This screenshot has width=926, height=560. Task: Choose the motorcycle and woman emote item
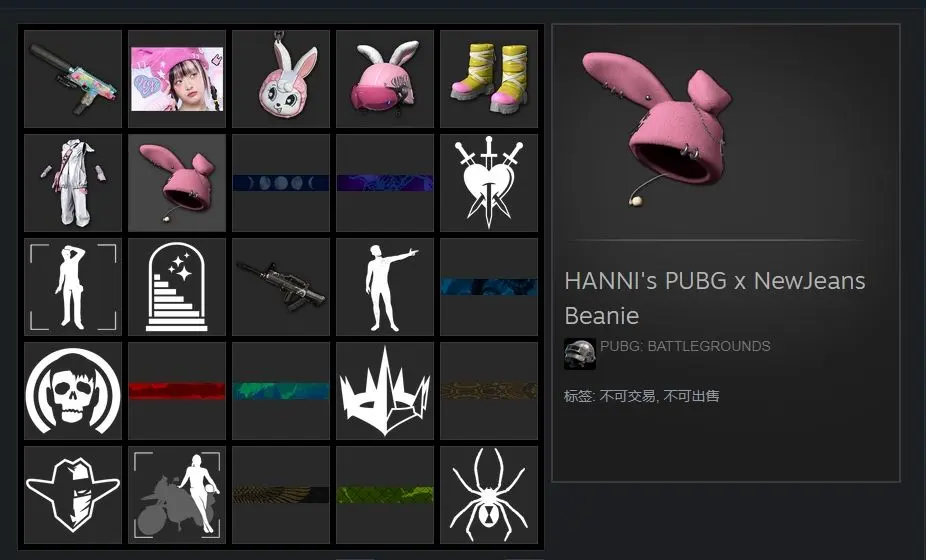[177, 495]
